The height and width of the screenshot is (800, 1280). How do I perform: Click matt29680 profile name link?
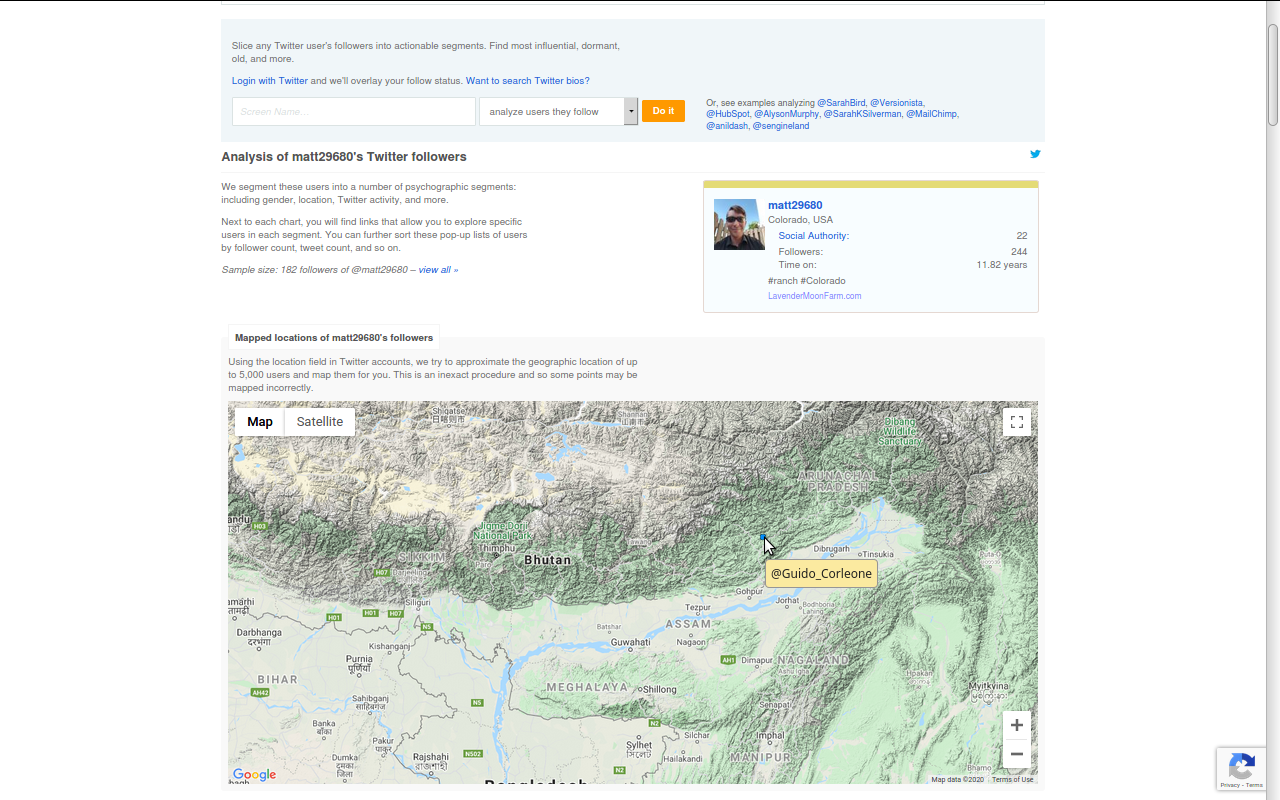click(795, 205)
